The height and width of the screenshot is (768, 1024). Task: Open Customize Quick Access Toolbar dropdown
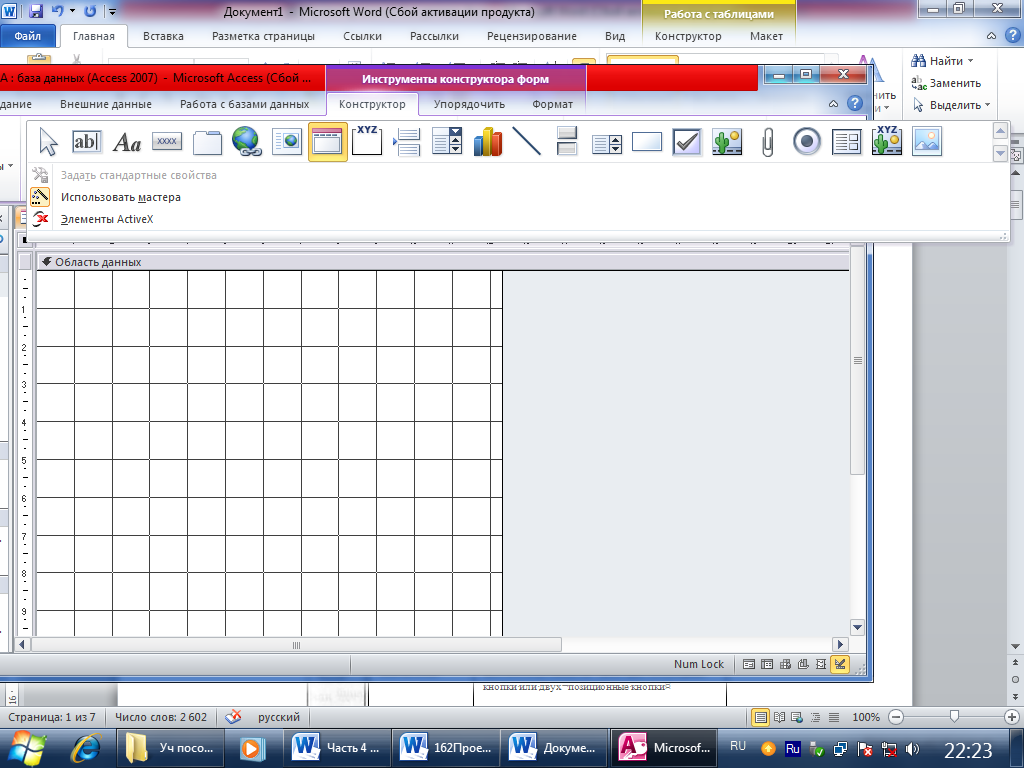tap(112, 12)
